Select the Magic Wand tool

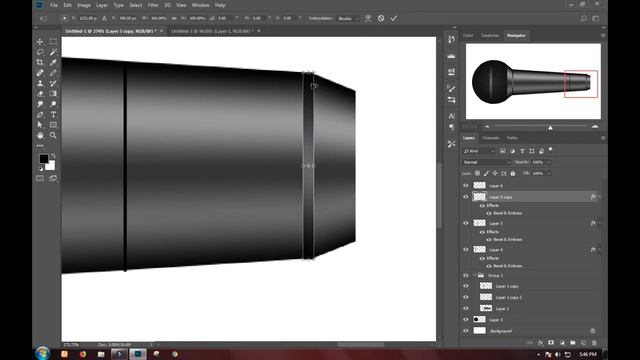click(53, 52)
